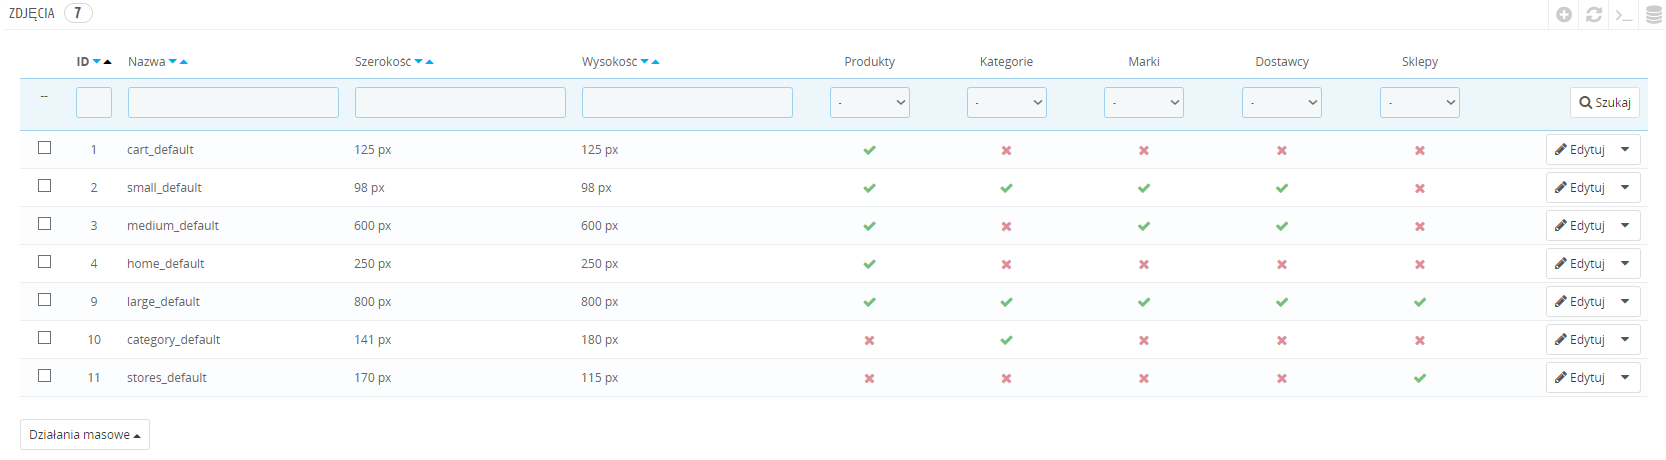Select the cart_default row checkbox
This screenshot has height=460, width=1666.
(44, 148)
